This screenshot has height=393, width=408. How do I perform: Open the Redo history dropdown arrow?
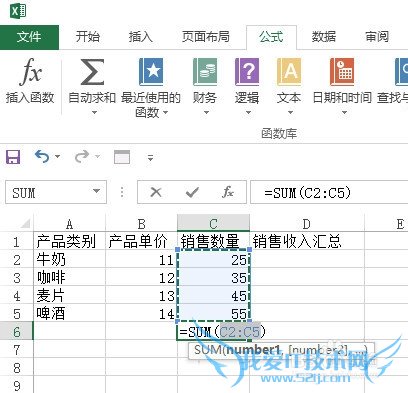(97, 156)
